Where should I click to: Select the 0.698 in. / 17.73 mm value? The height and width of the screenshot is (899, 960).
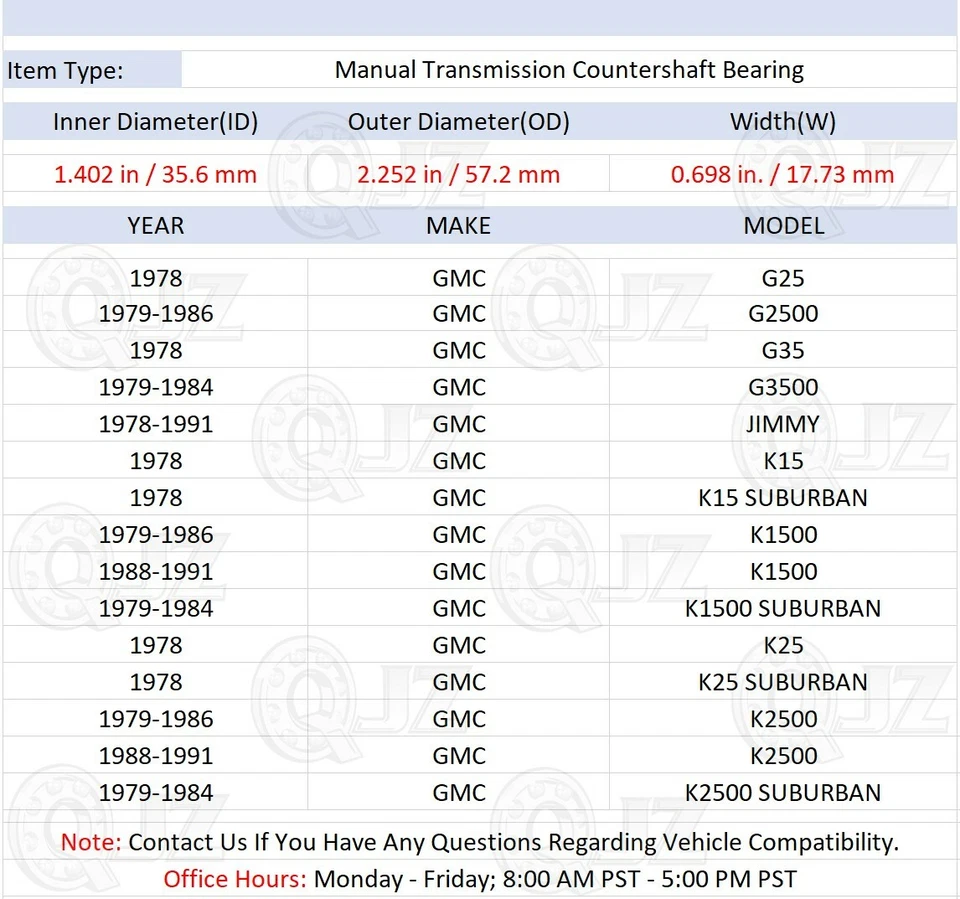click(x=783, y=173)
